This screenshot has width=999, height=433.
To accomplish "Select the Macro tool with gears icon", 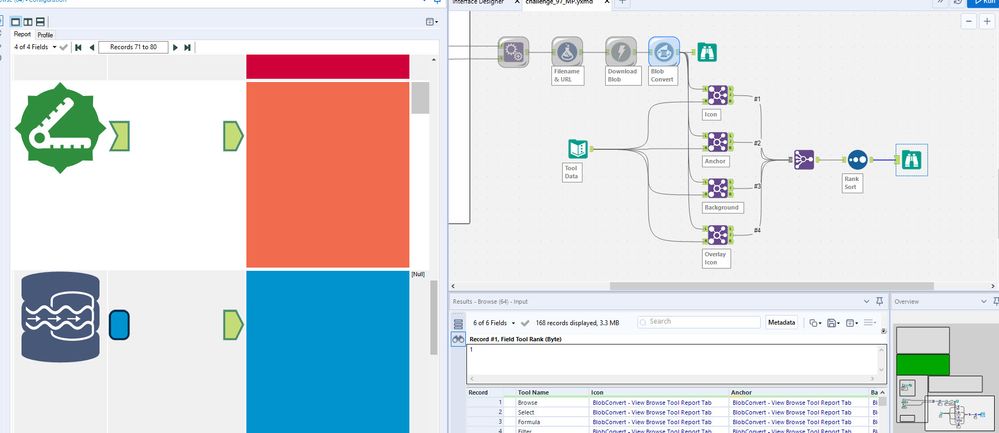I will pos(513,52).
